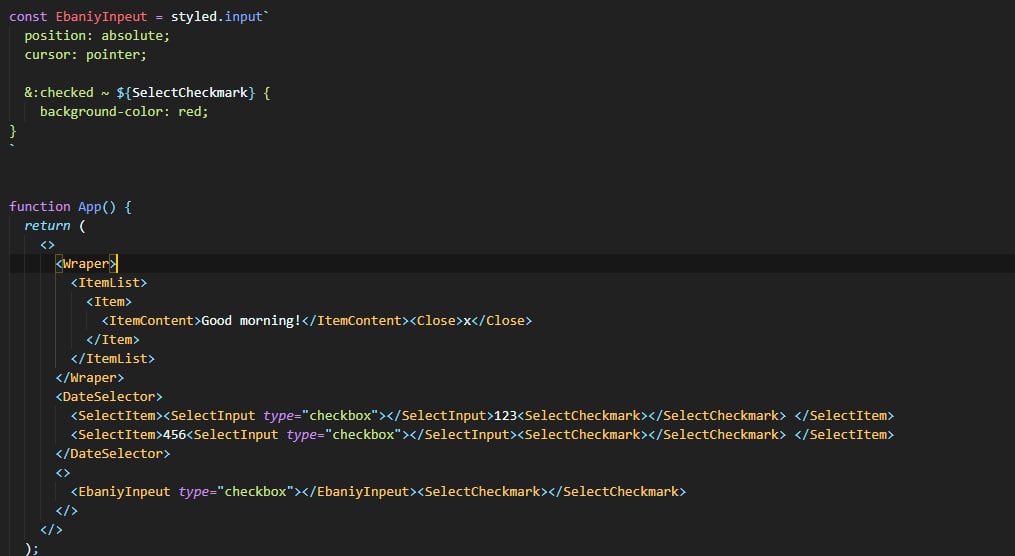
Task: Click 'EbaniyInpeut' in the const declaration
Action: pyautogui.click(x=101, y=17)
